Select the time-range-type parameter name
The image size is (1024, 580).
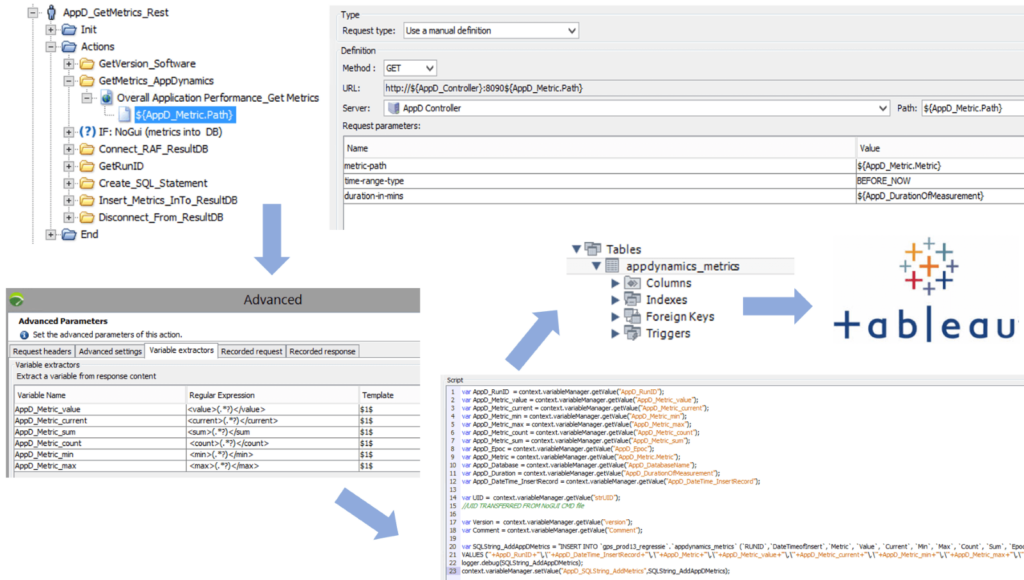[374, 181]
